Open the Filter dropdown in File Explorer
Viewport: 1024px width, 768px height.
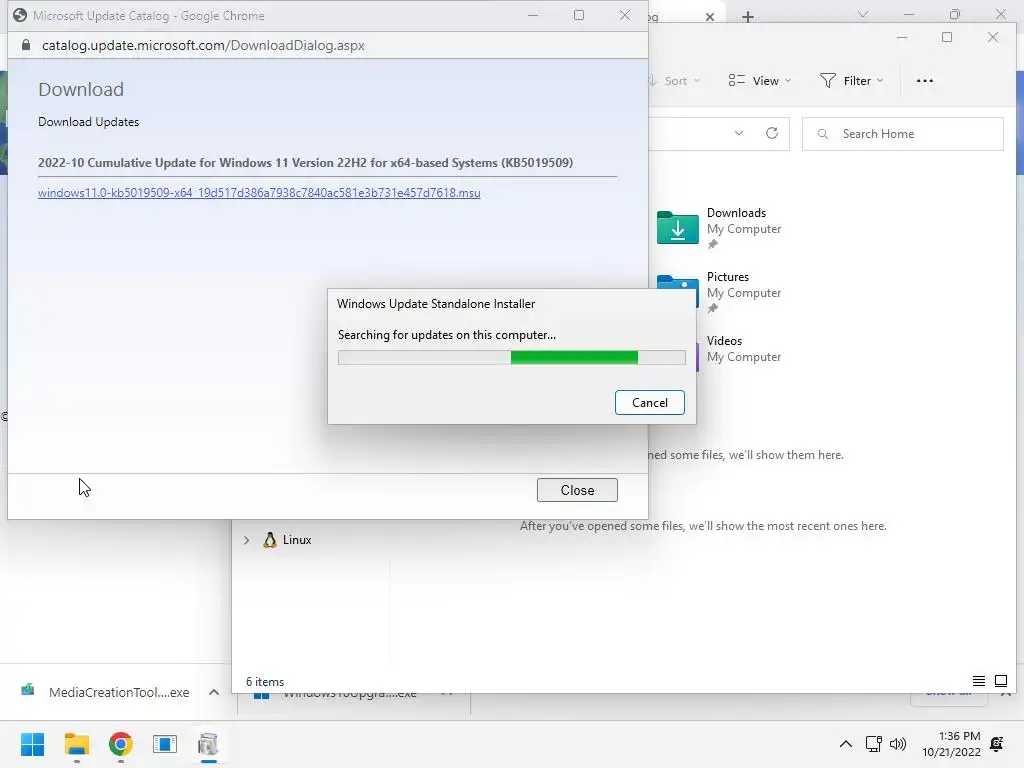[852, 81]
